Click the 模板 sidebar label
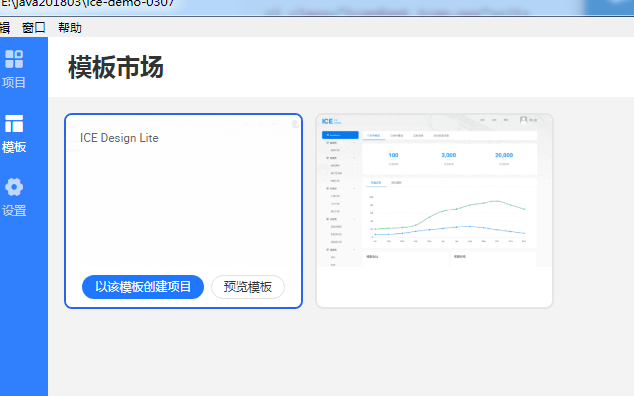This screenshot has width=634, height=396. coord(14,147)
